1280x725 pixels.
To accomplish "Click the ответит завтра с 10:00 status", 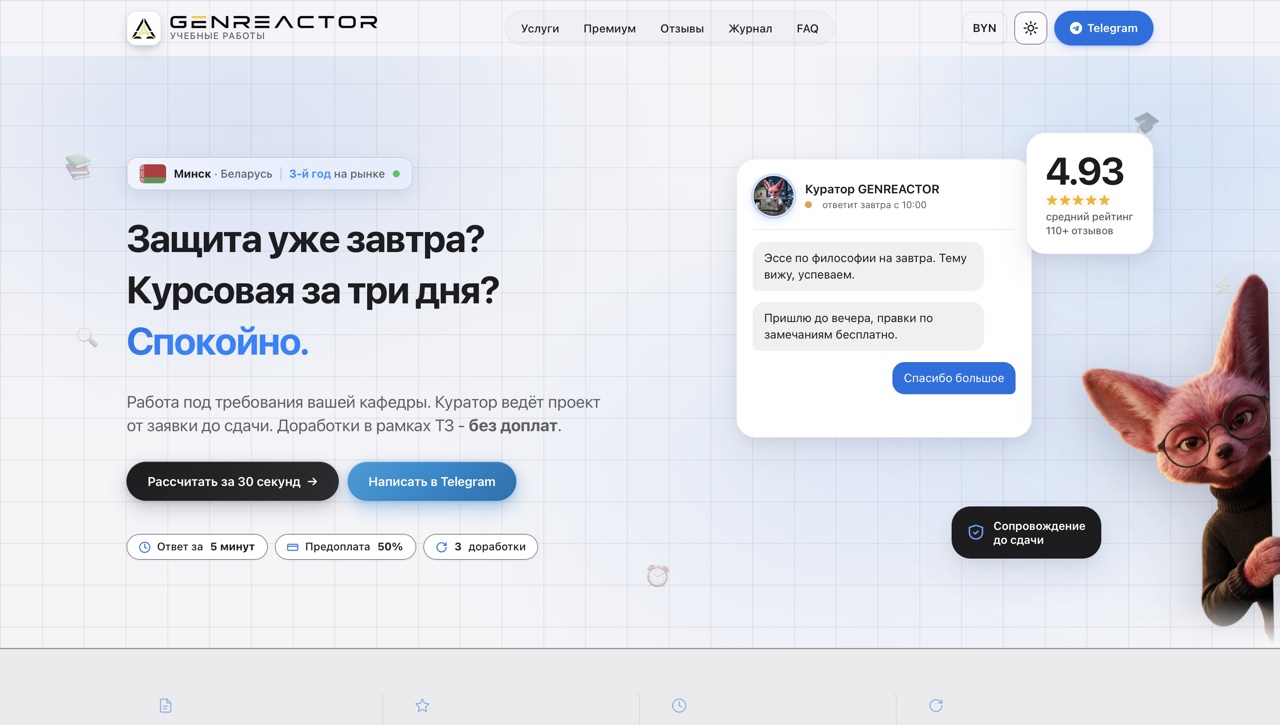I will [x=874, y=205].
